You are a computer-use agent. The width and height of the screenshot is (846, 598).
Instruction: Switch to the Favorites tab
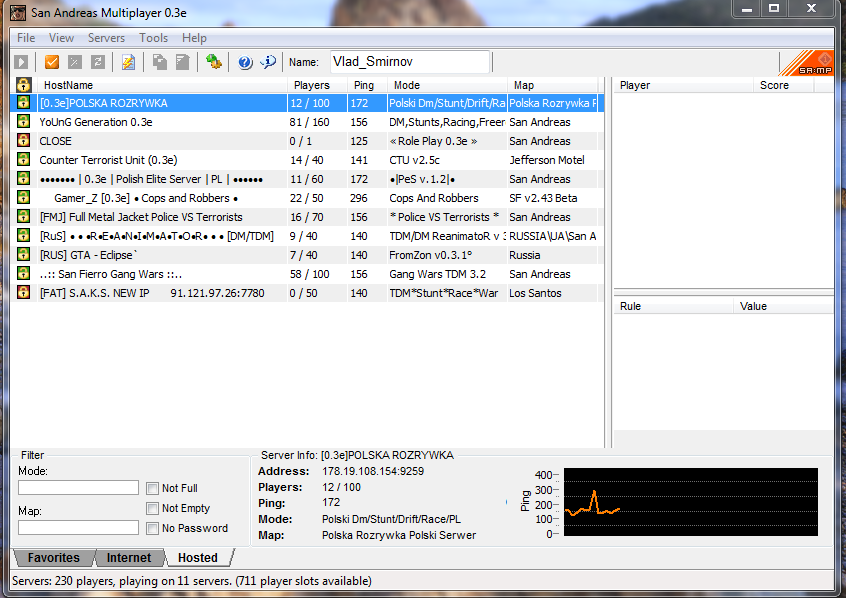click(53, 558)
